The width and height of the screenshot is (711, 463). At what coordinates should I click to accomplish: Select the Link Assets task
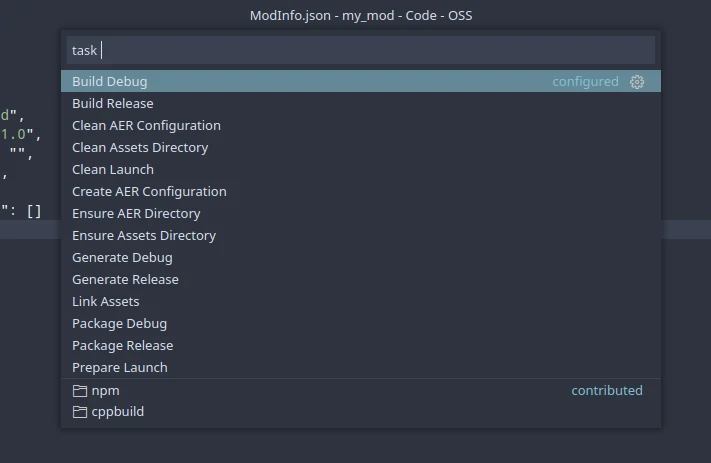361,301
